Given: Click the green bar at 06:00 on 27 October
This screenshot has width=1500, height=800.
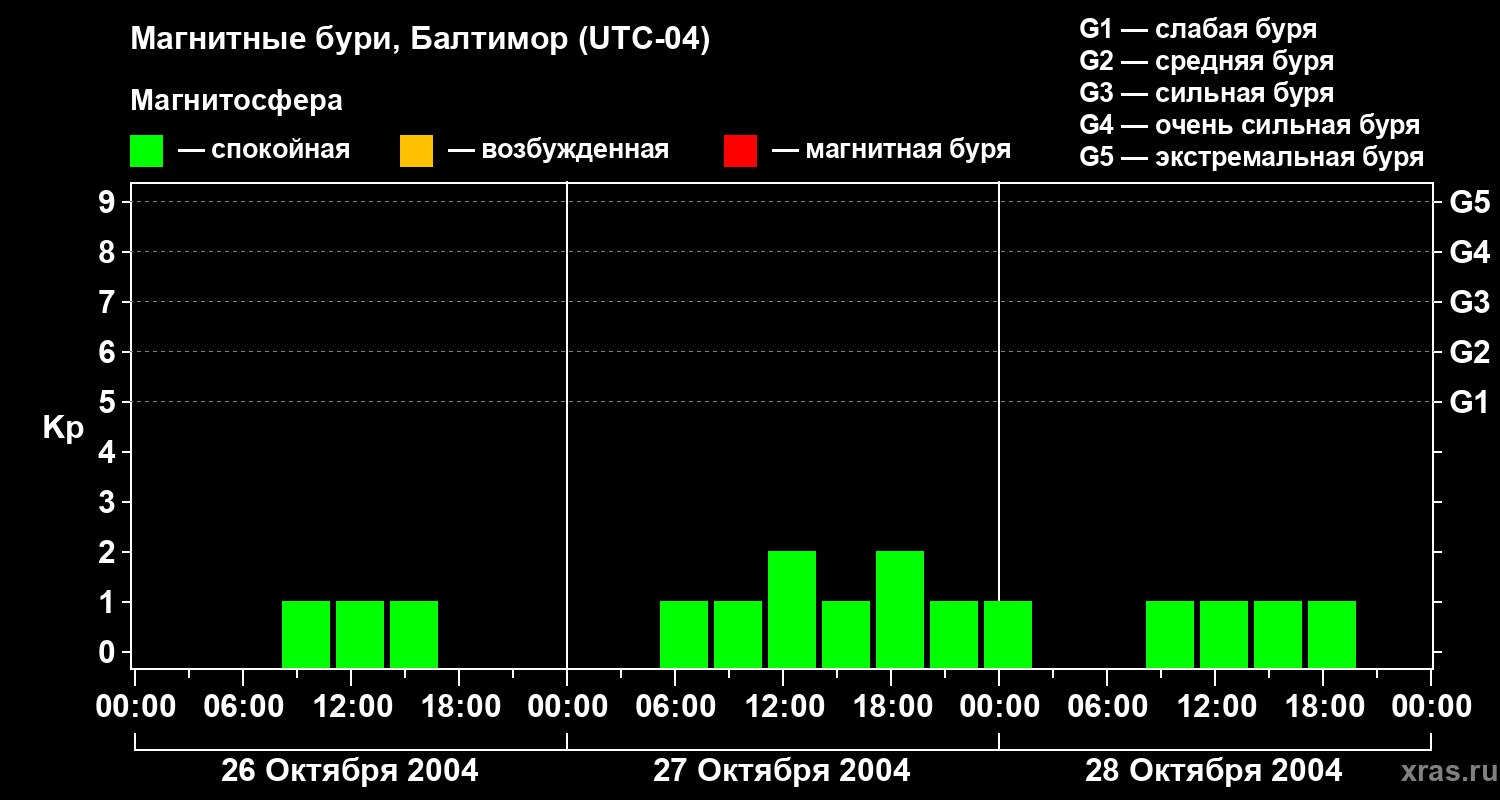Looking at the screenshot, I should 684,634.
